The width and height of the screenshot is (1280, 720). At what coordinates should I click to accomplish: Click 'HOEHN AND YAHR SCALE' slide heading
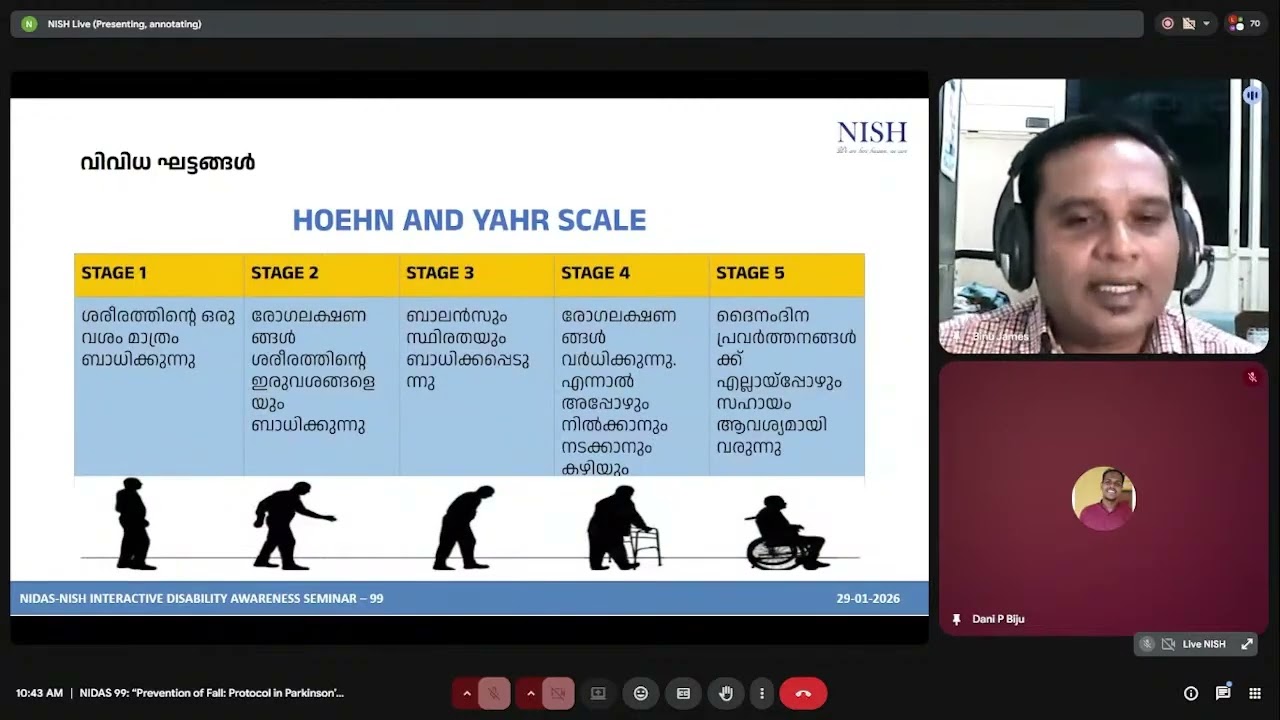[x=469, y=220]
